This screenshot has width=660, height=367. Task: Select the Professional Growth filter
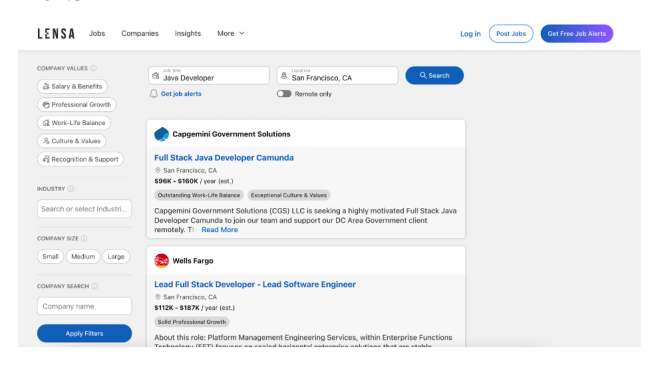pyautogui.click(x=77, y=104)
